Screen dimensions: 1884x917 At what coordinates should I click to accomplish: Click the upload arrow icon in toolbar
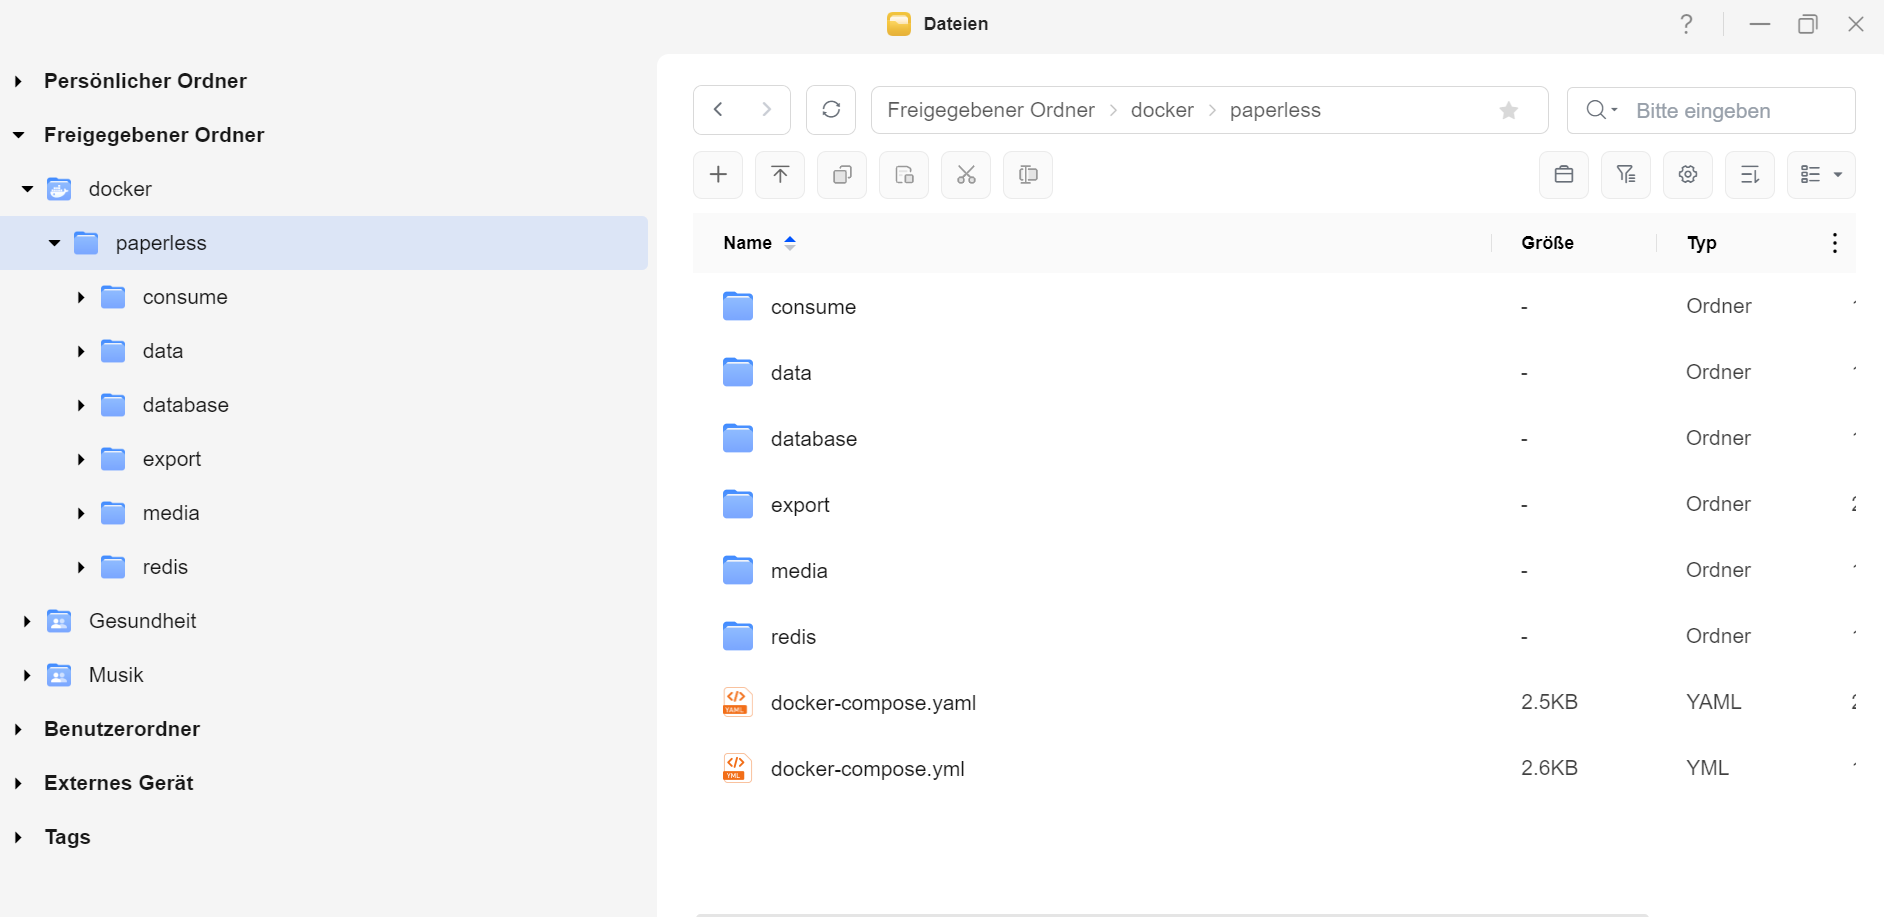click(x=780, y=175)
